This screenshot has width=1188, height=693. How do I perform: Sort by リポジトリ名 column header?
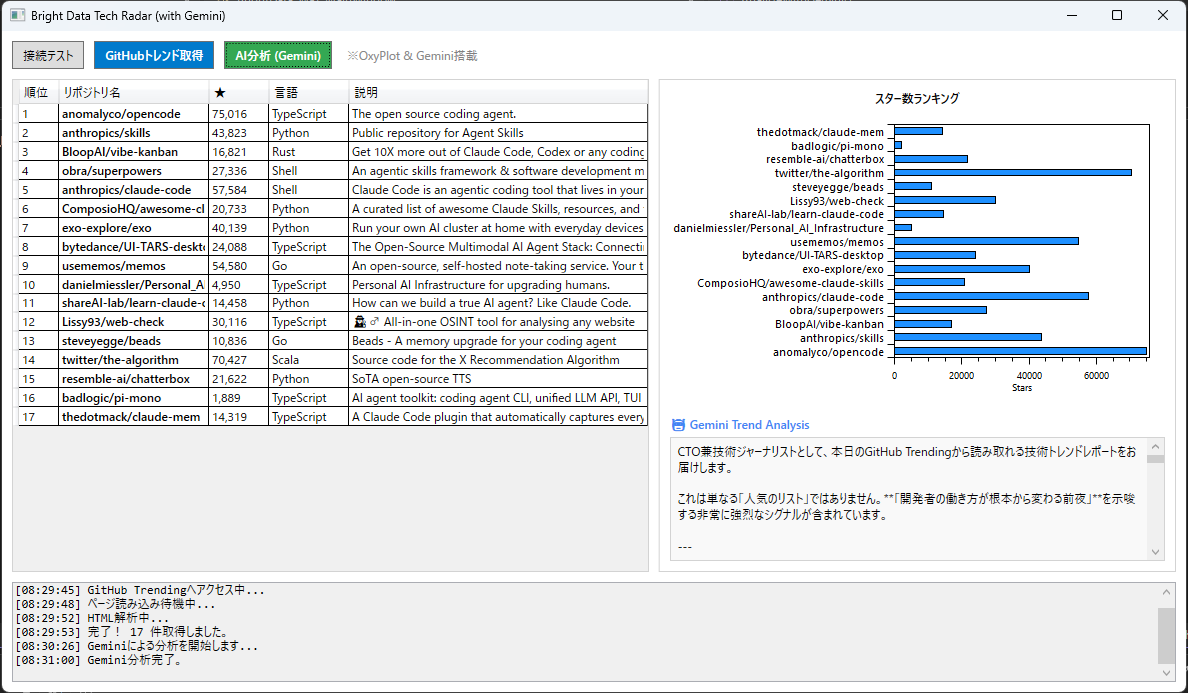pyautogui.click(x=133, y=92)
